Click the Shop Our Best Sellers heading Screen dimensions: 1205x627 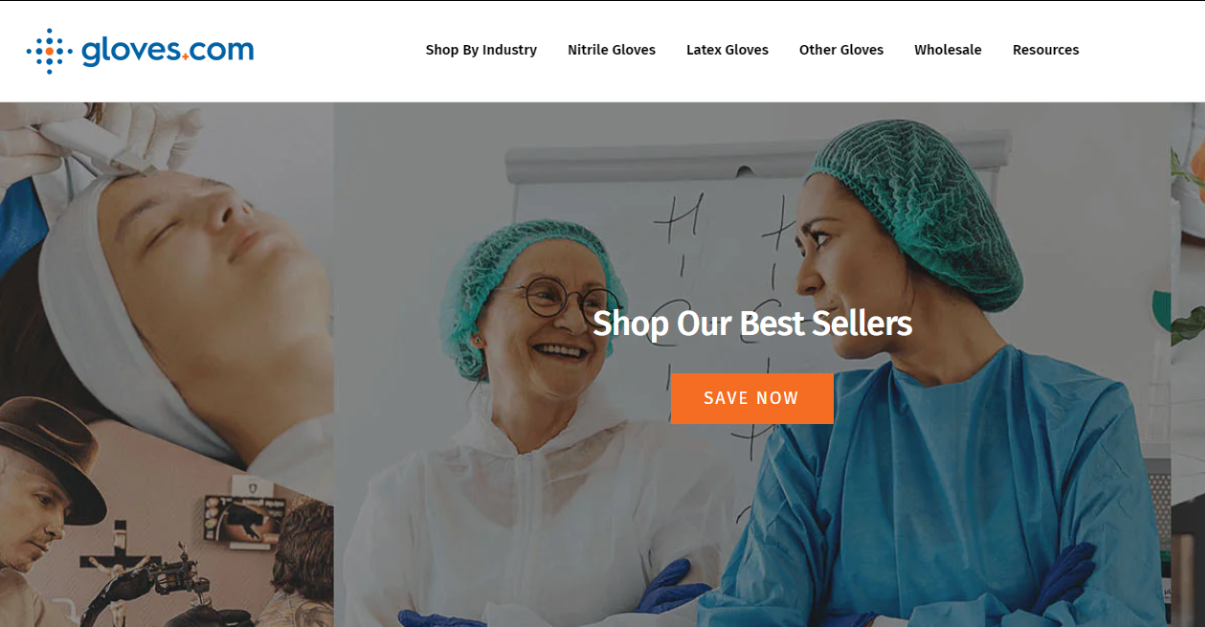click(x=752, y=323)
